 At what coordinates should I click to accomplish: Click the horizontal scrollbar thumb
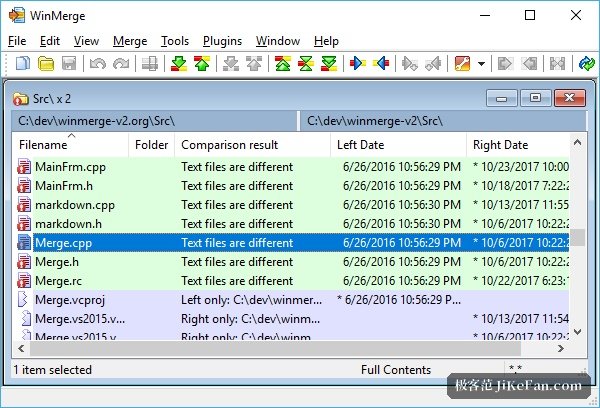[275, 348]
